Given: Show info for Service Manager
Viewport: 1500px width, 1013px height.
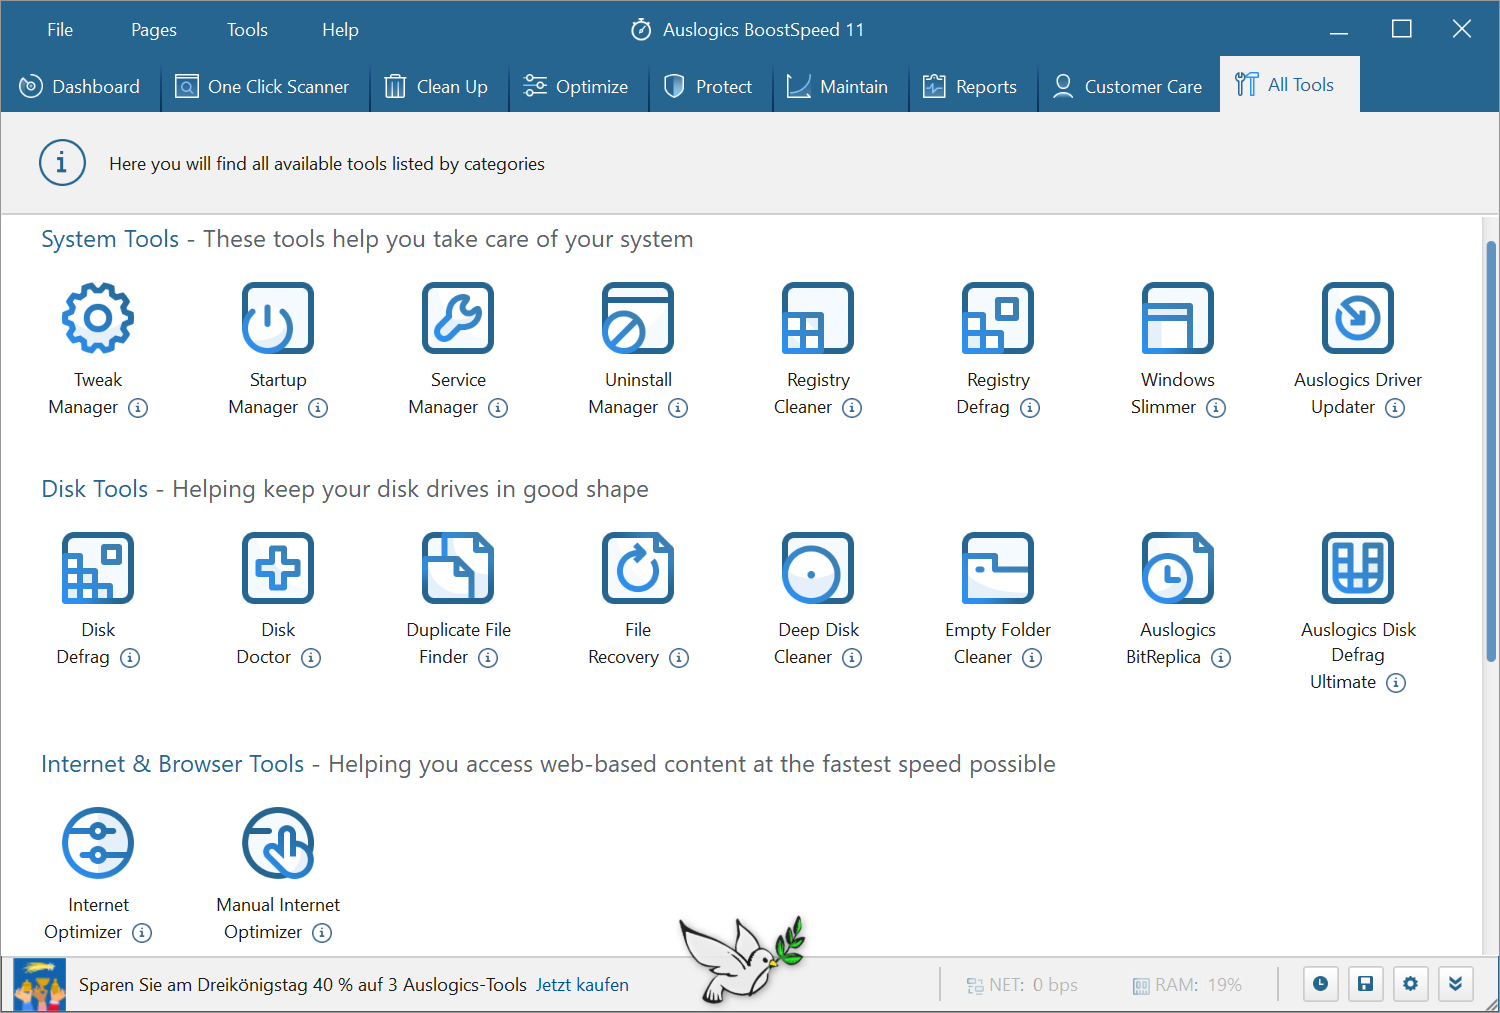Looking at the screenshot, I should click(498, 408).
